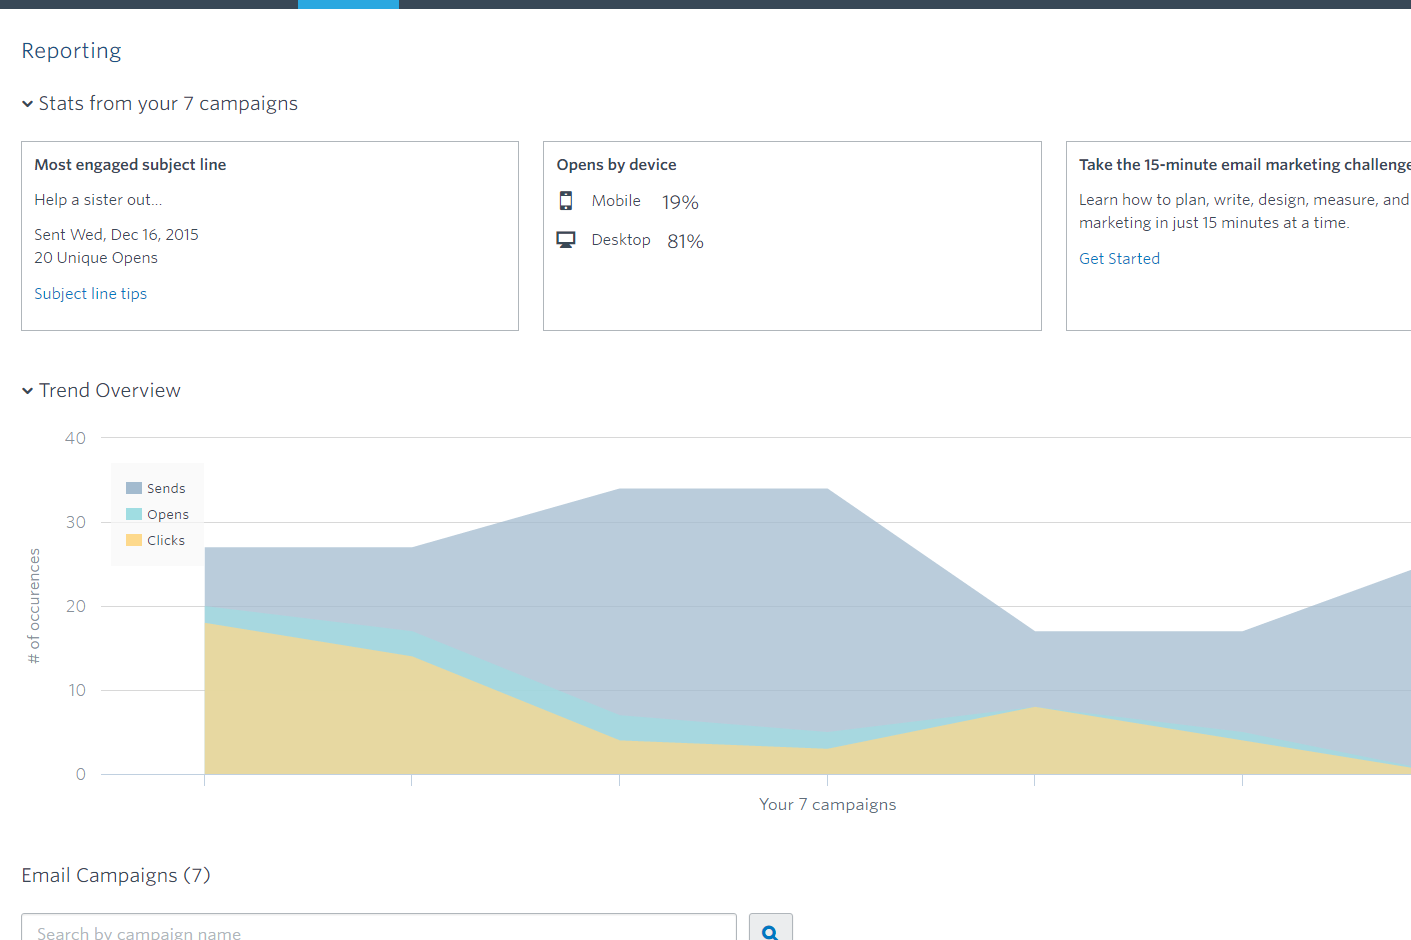
Task: Click the mobile phone icon under Opens by device
Action: pos(566,201)
